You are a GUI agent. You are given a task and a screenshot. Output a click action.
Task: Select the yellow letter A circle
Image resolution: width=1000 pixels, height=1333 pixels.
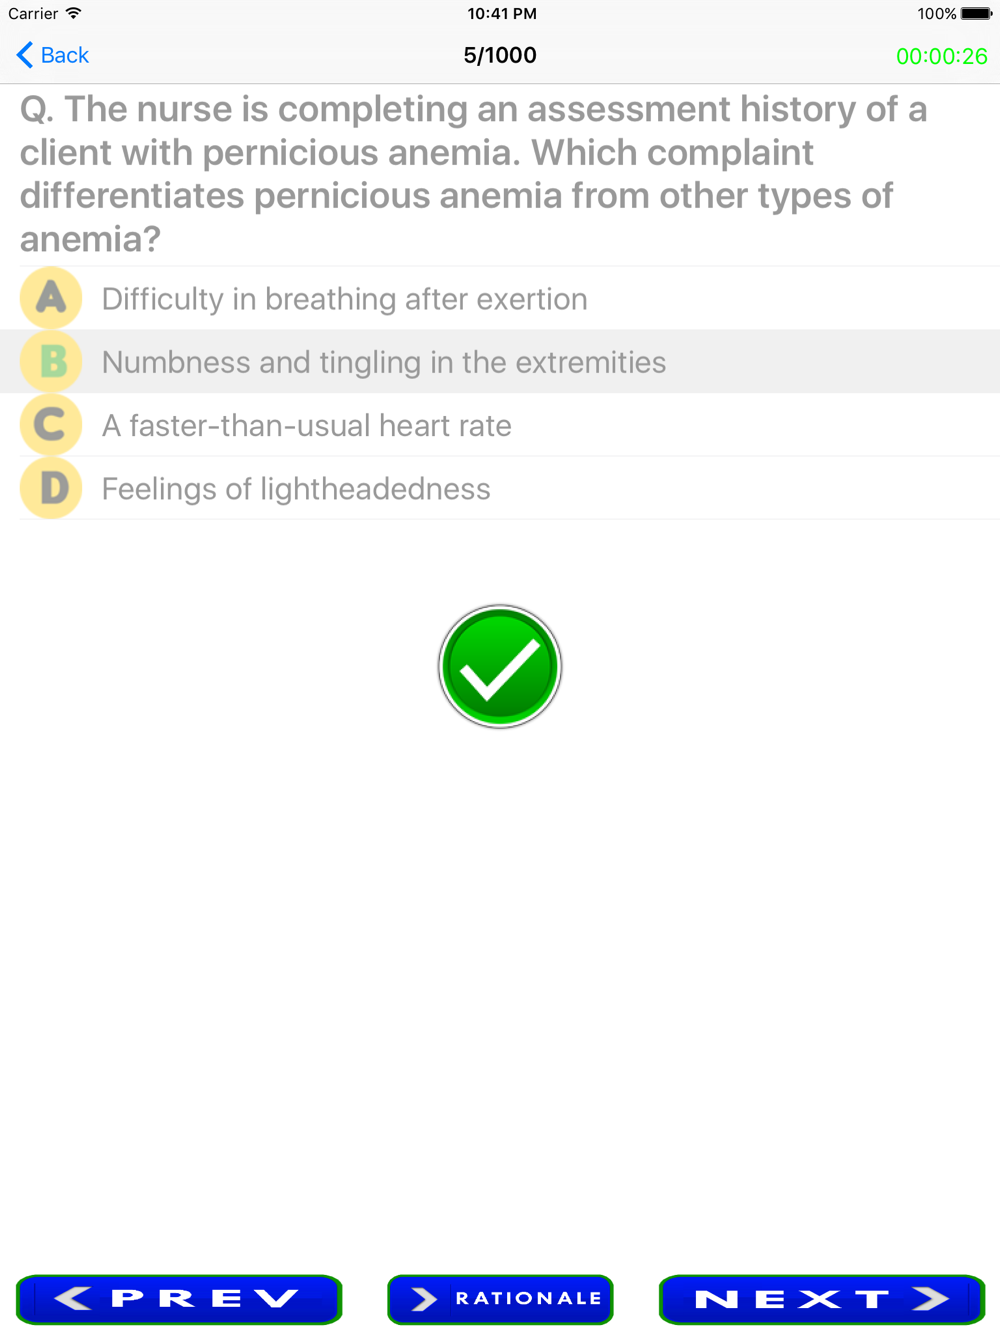tap(51, 298)
